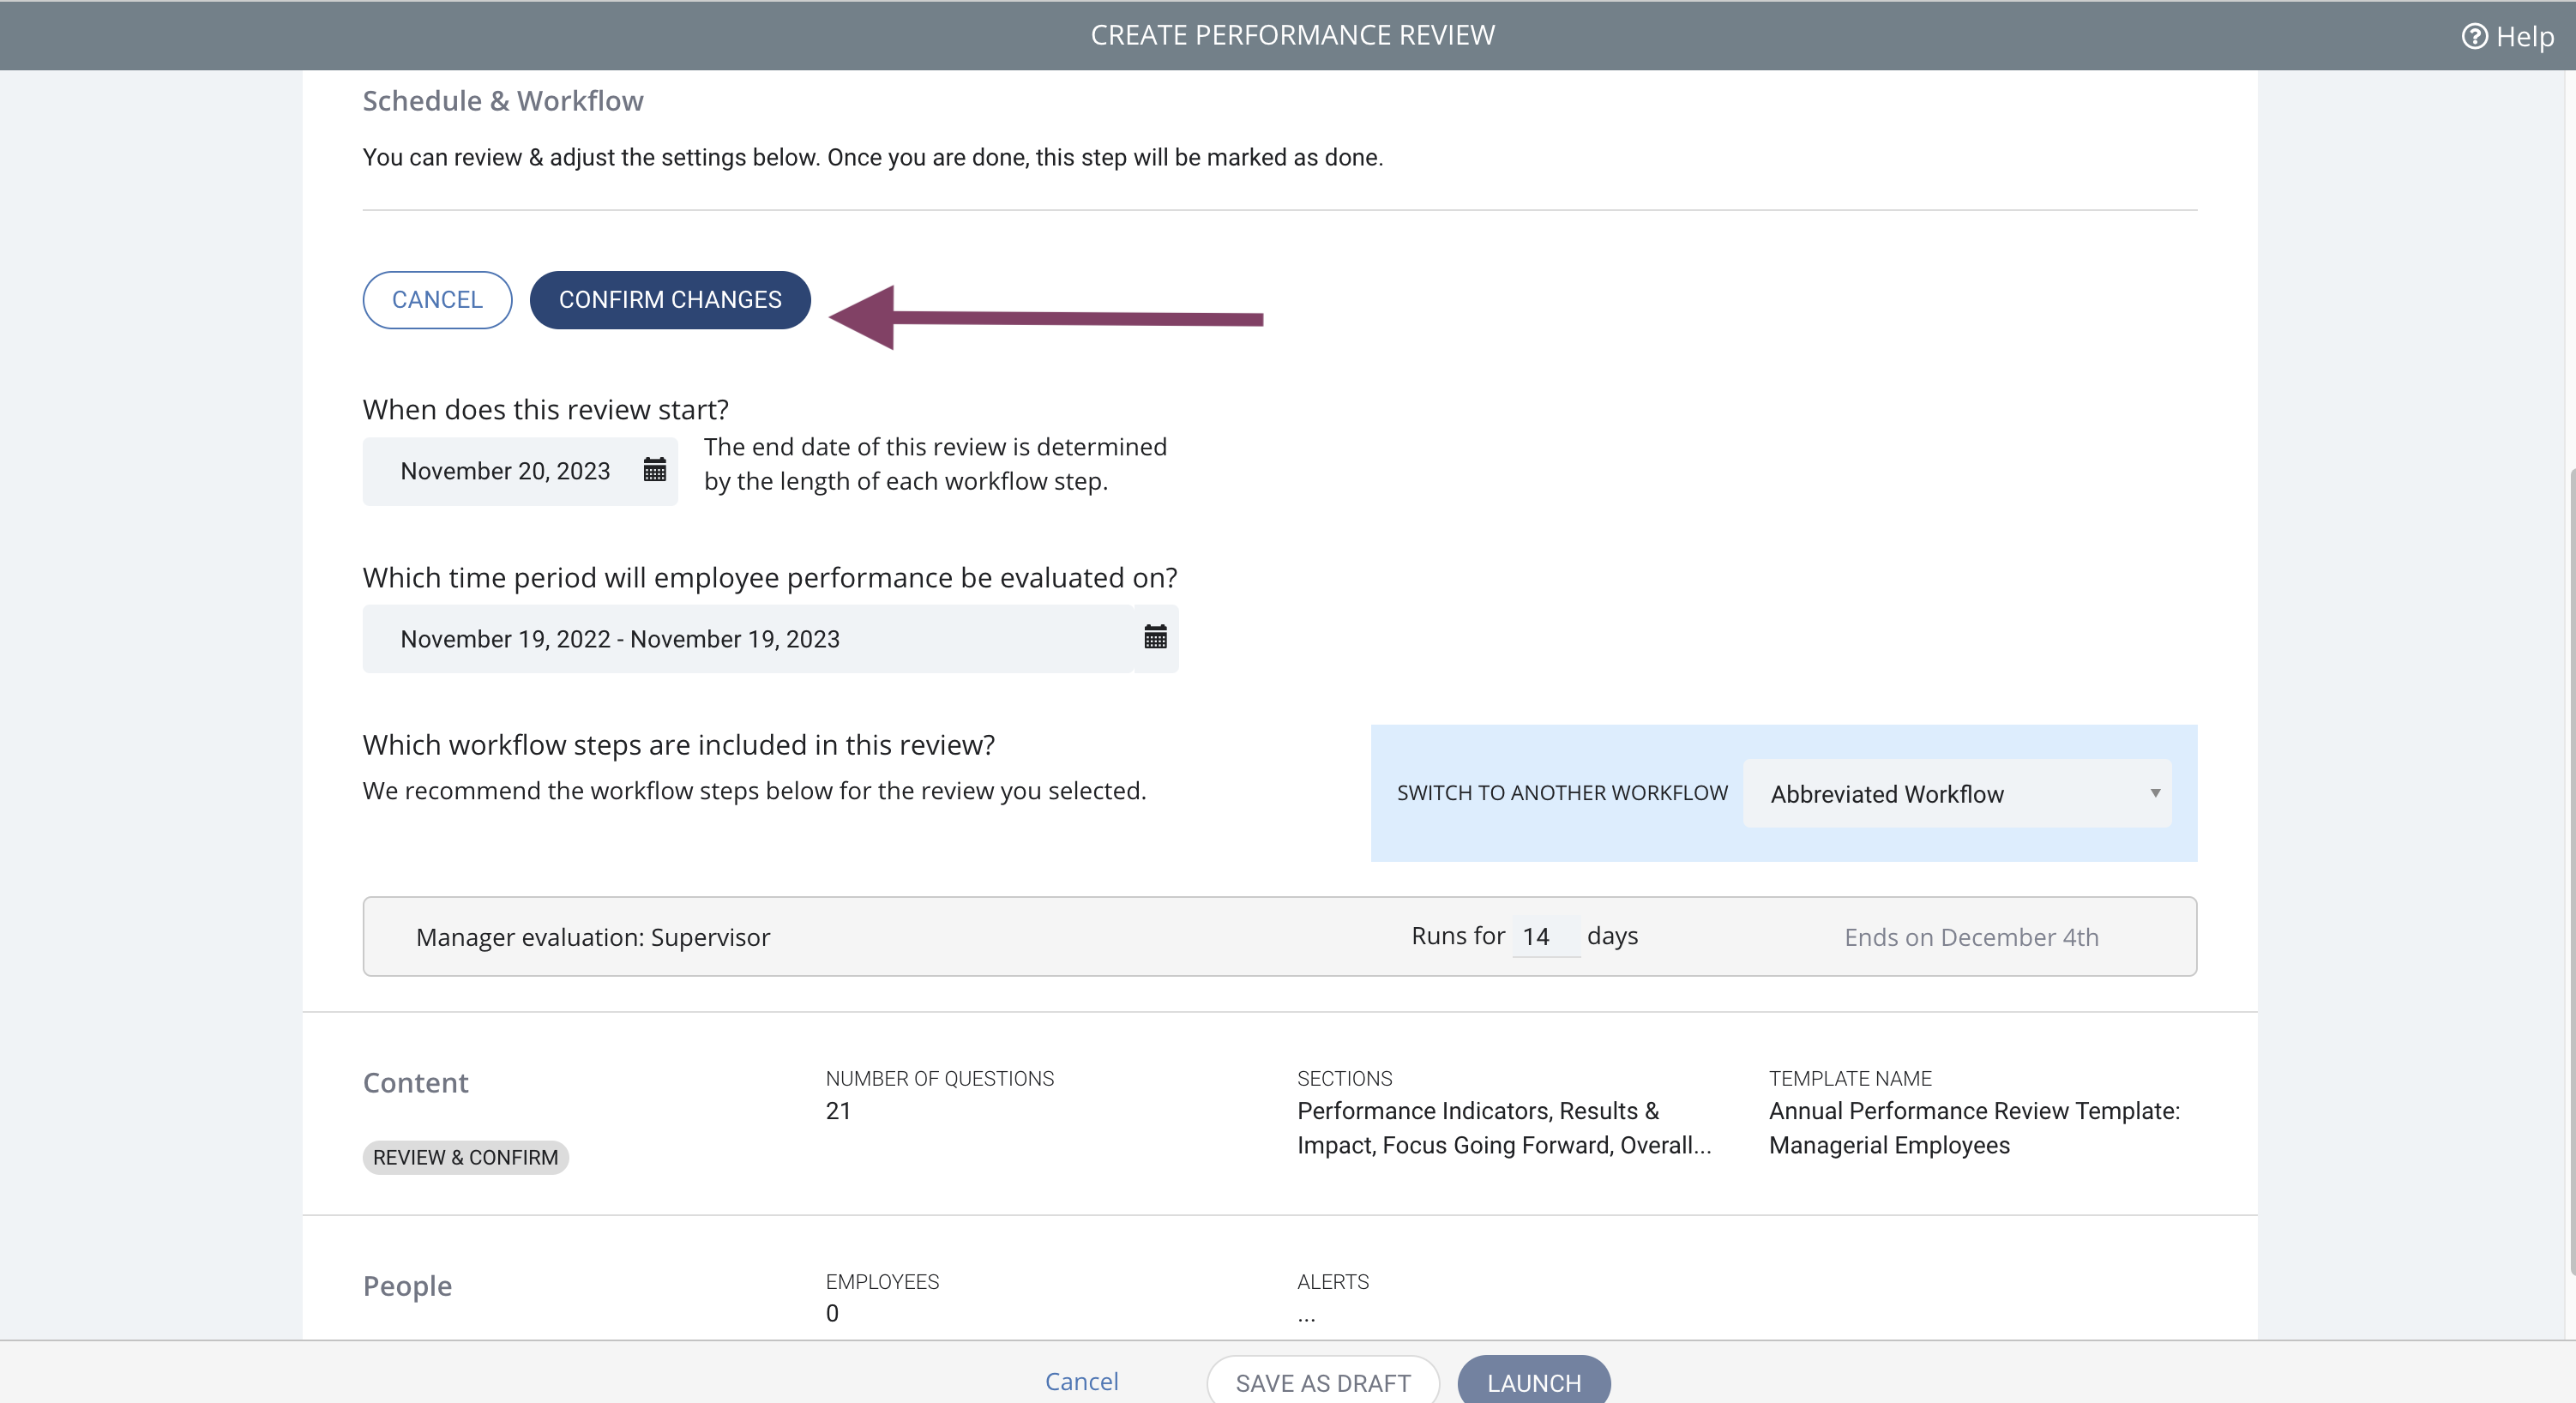Click the Runs for 14 days input

(1545, 936)
